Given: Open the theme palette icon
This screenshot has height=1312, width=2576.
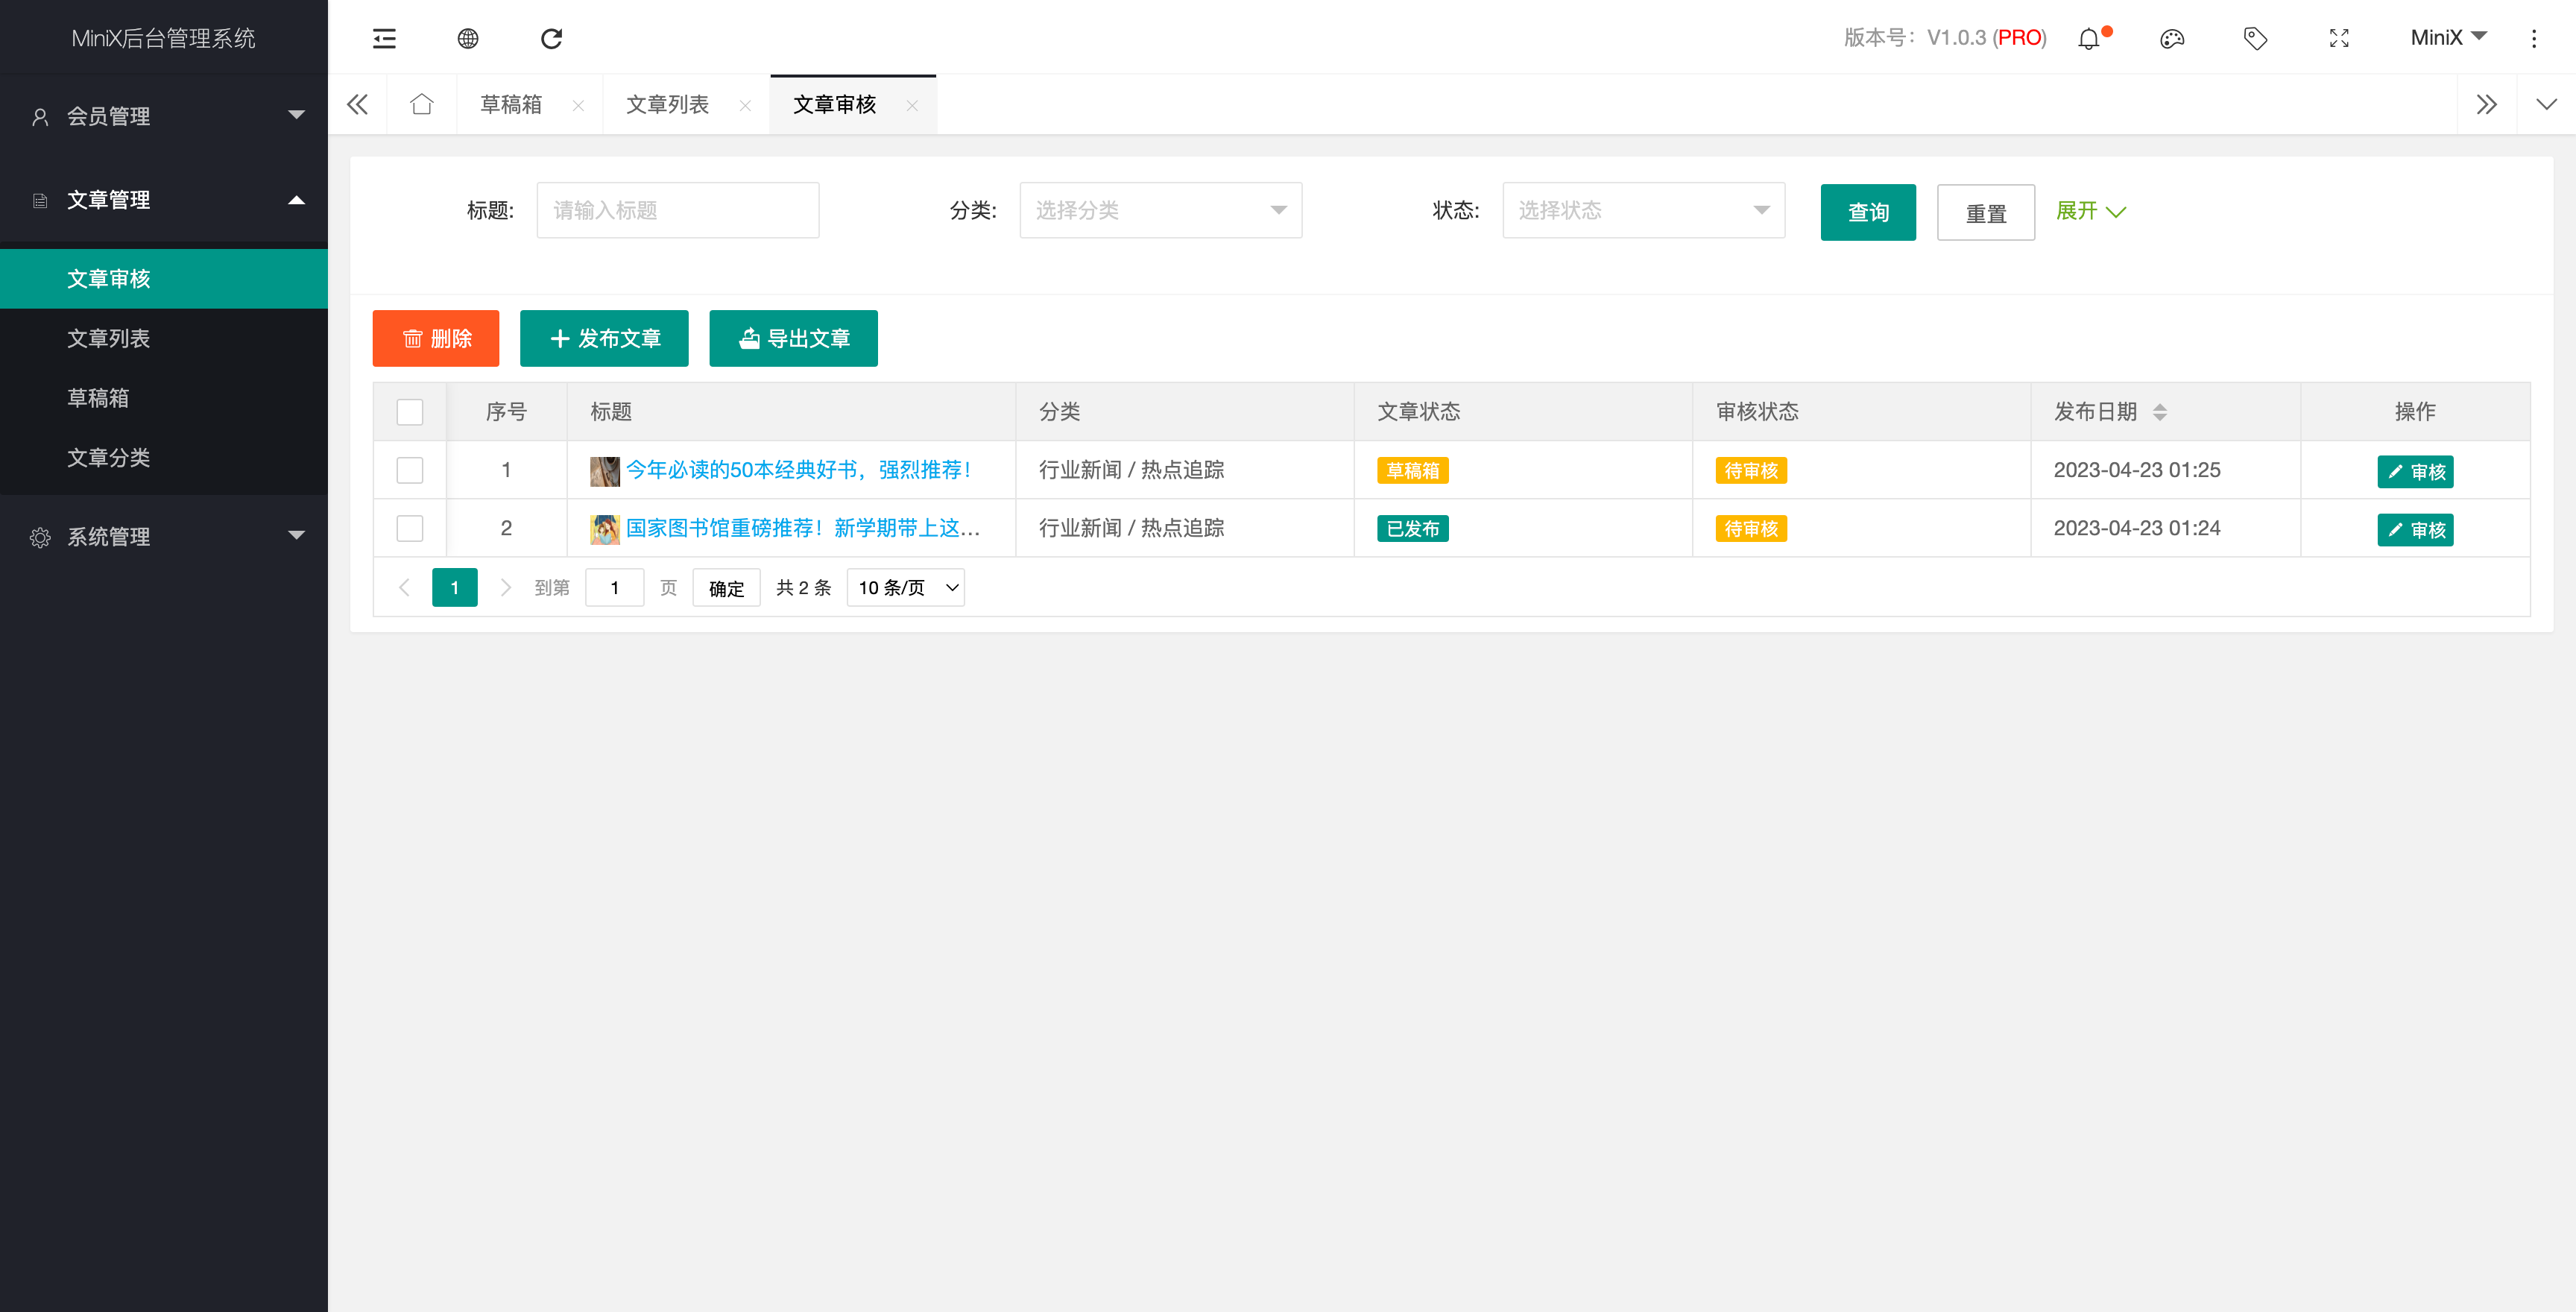Looking at the screenshot, I should tap(2172, 39).
